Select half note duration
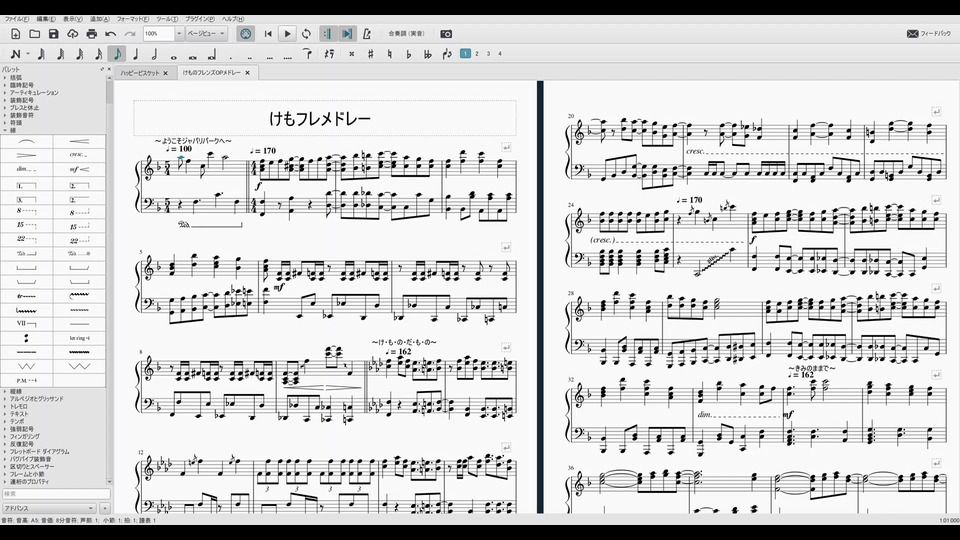 point(155,54)
